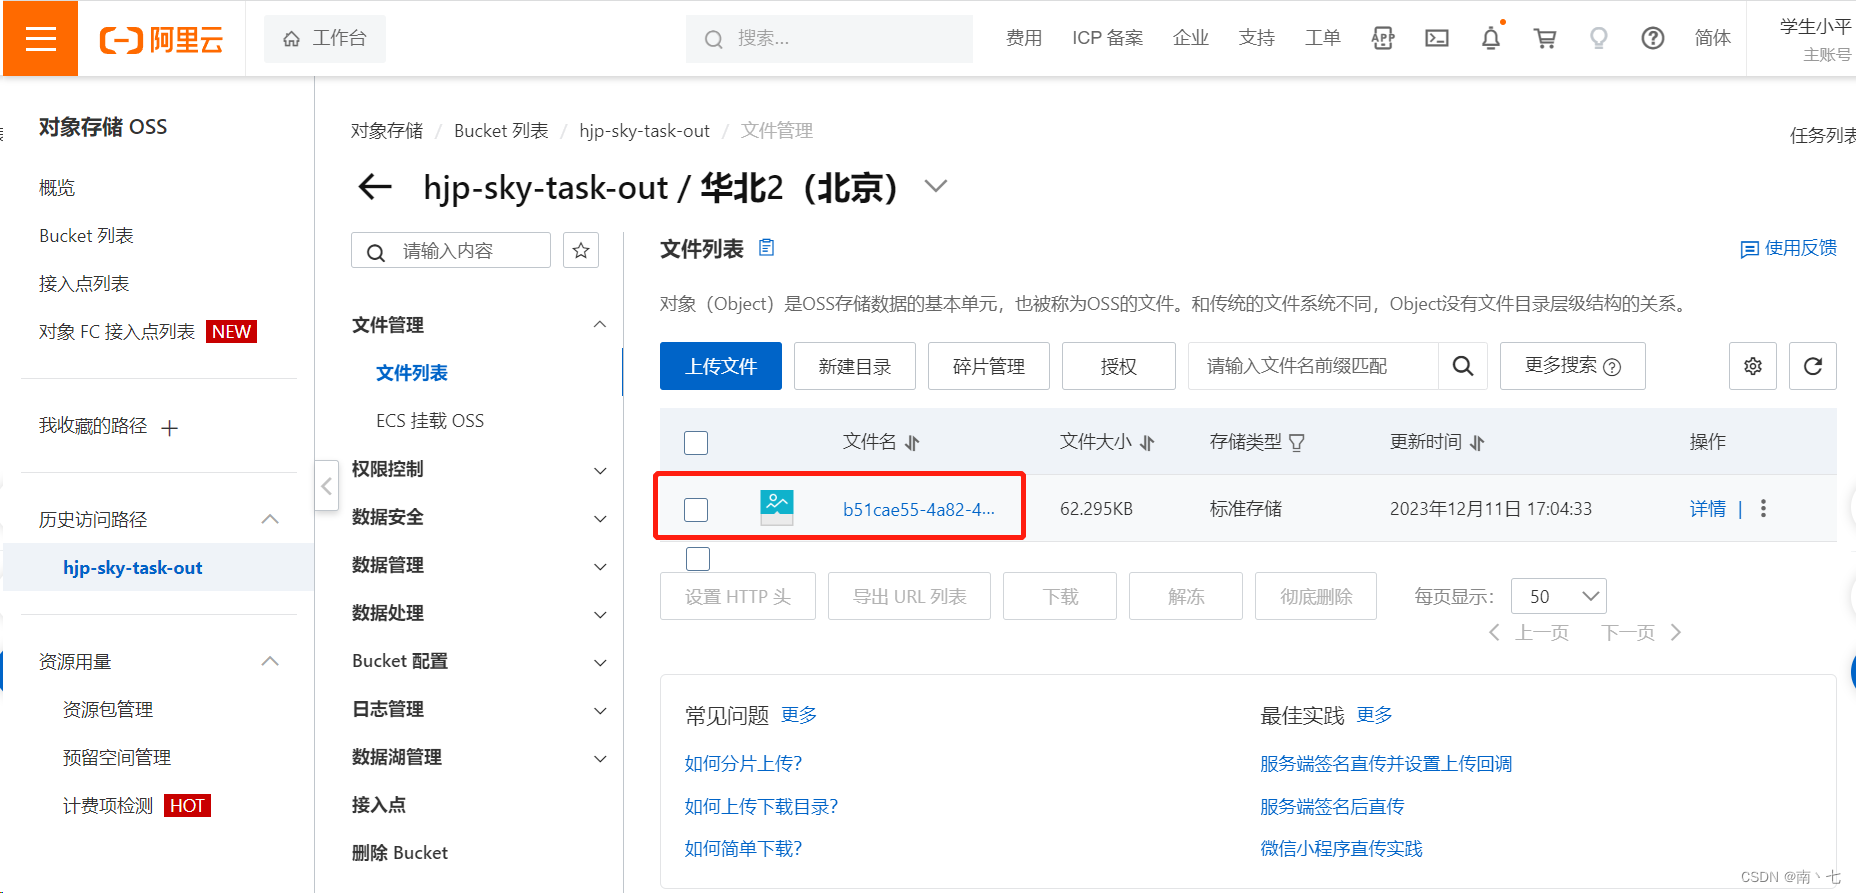Open 对象 FC 接入点列表
The image size is (1856, 893).
coord(117,331)
